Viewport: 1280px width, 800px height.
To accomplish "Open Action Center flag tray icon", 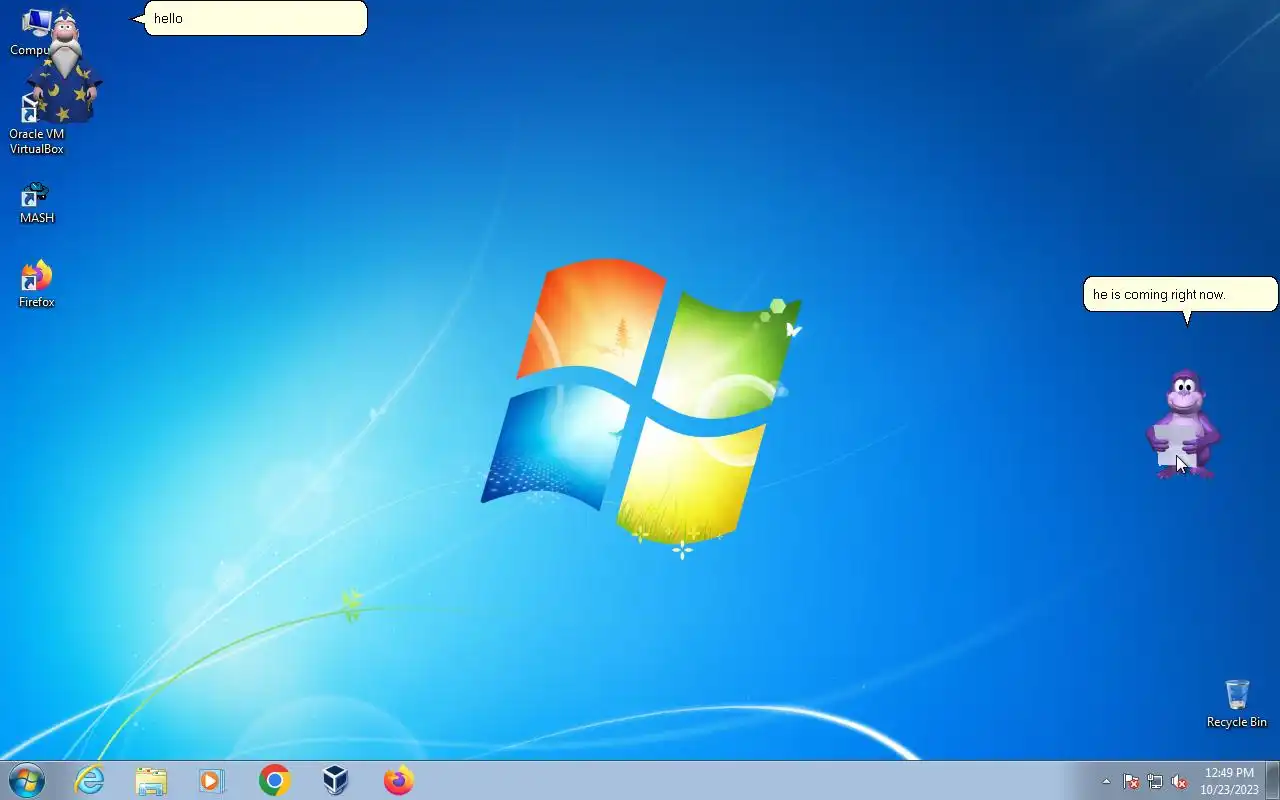I will click(1131, 782).
